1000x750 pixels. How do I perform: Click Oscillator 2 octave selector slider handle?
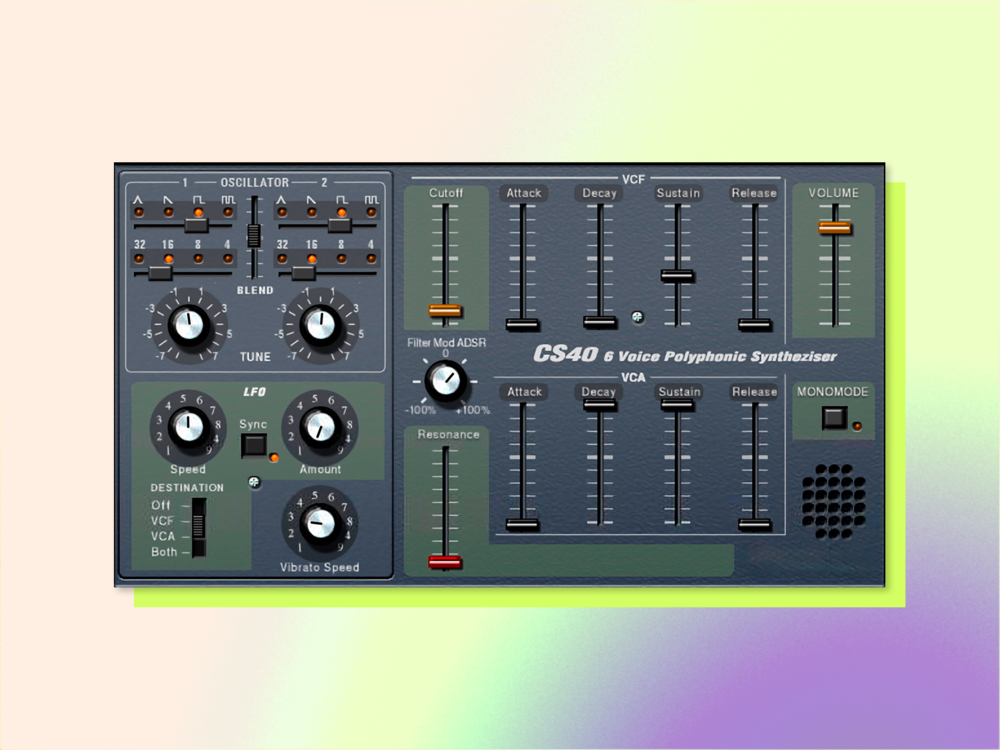(x=304, y=273)
